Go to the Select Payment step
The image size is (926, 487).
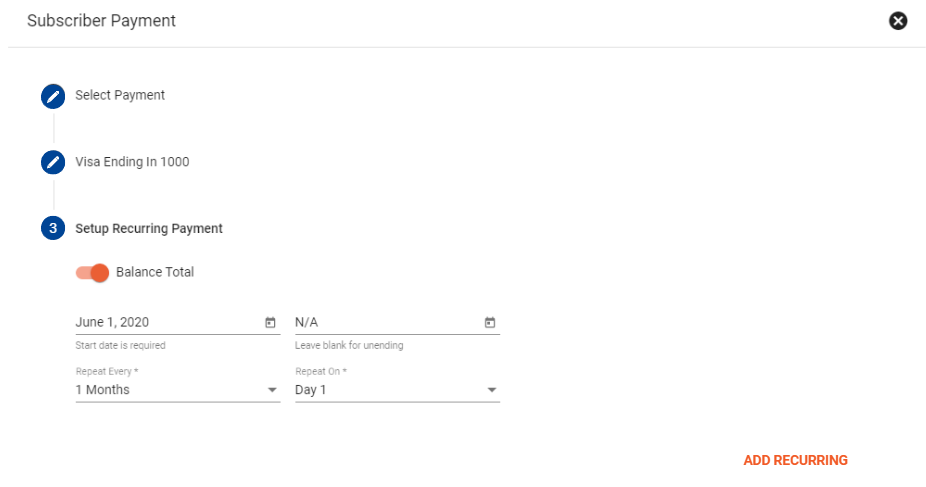(x=120, y=95)
